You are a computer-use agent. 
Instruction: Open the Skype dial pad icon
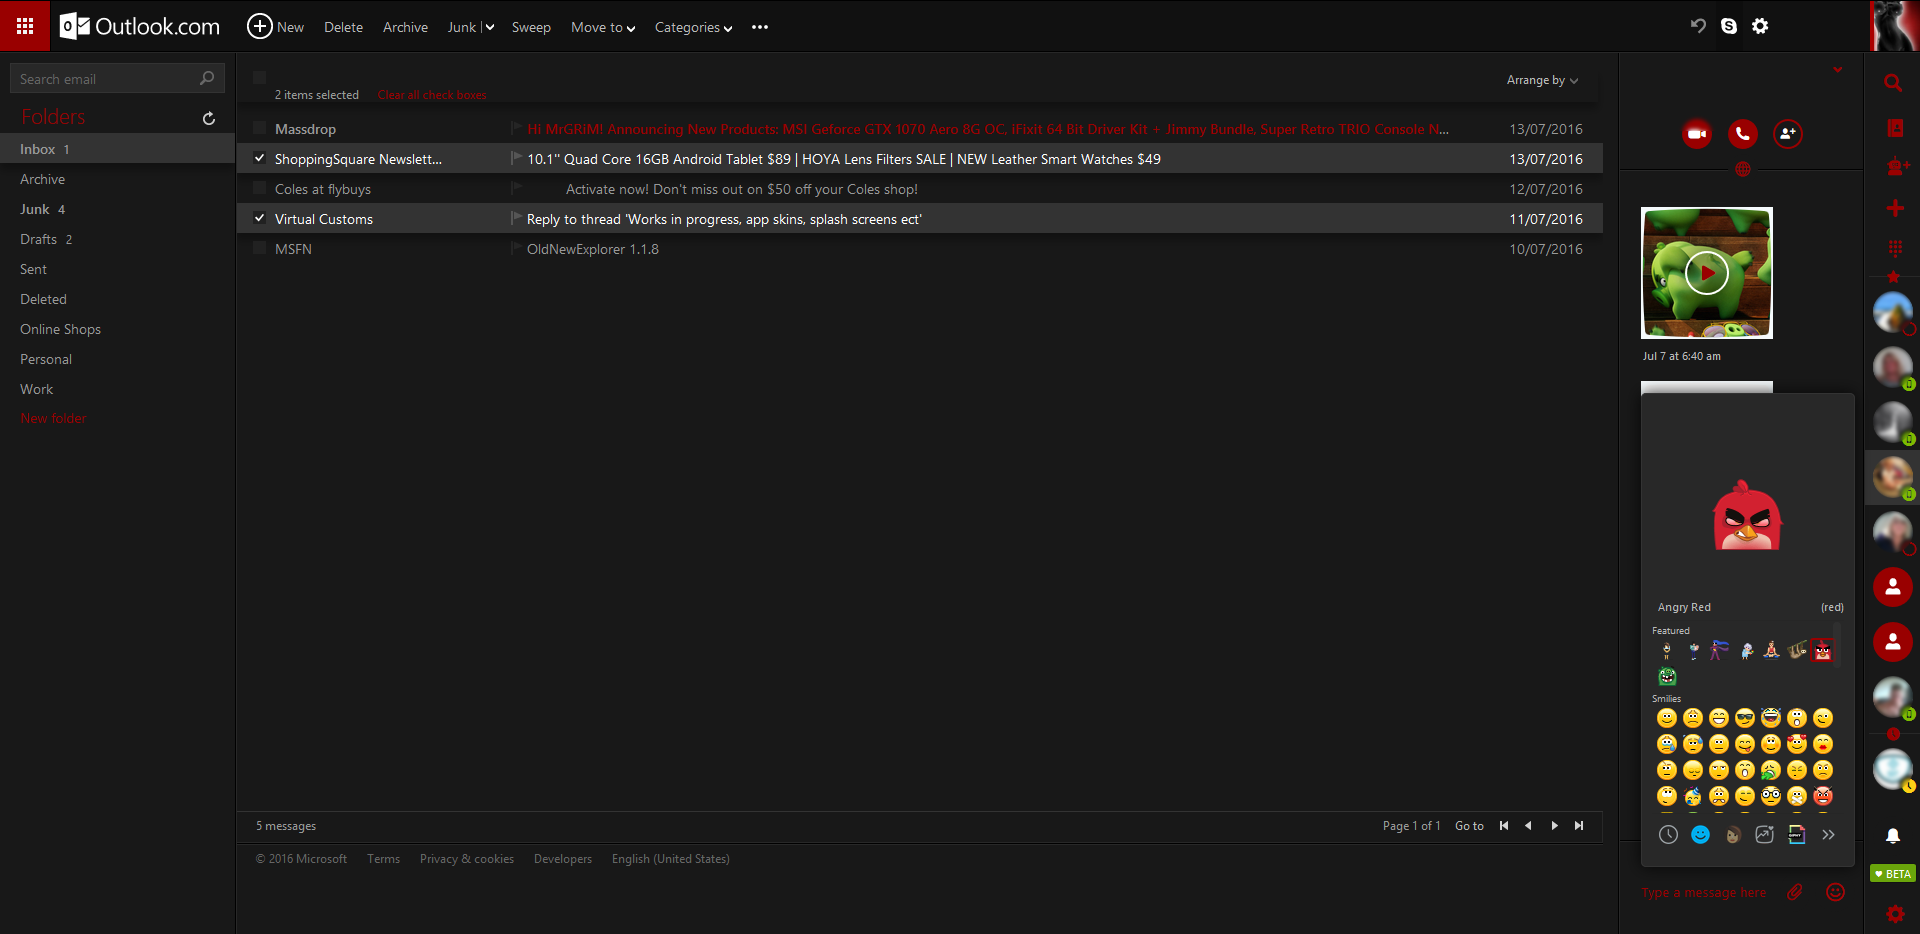(1894, 247)
